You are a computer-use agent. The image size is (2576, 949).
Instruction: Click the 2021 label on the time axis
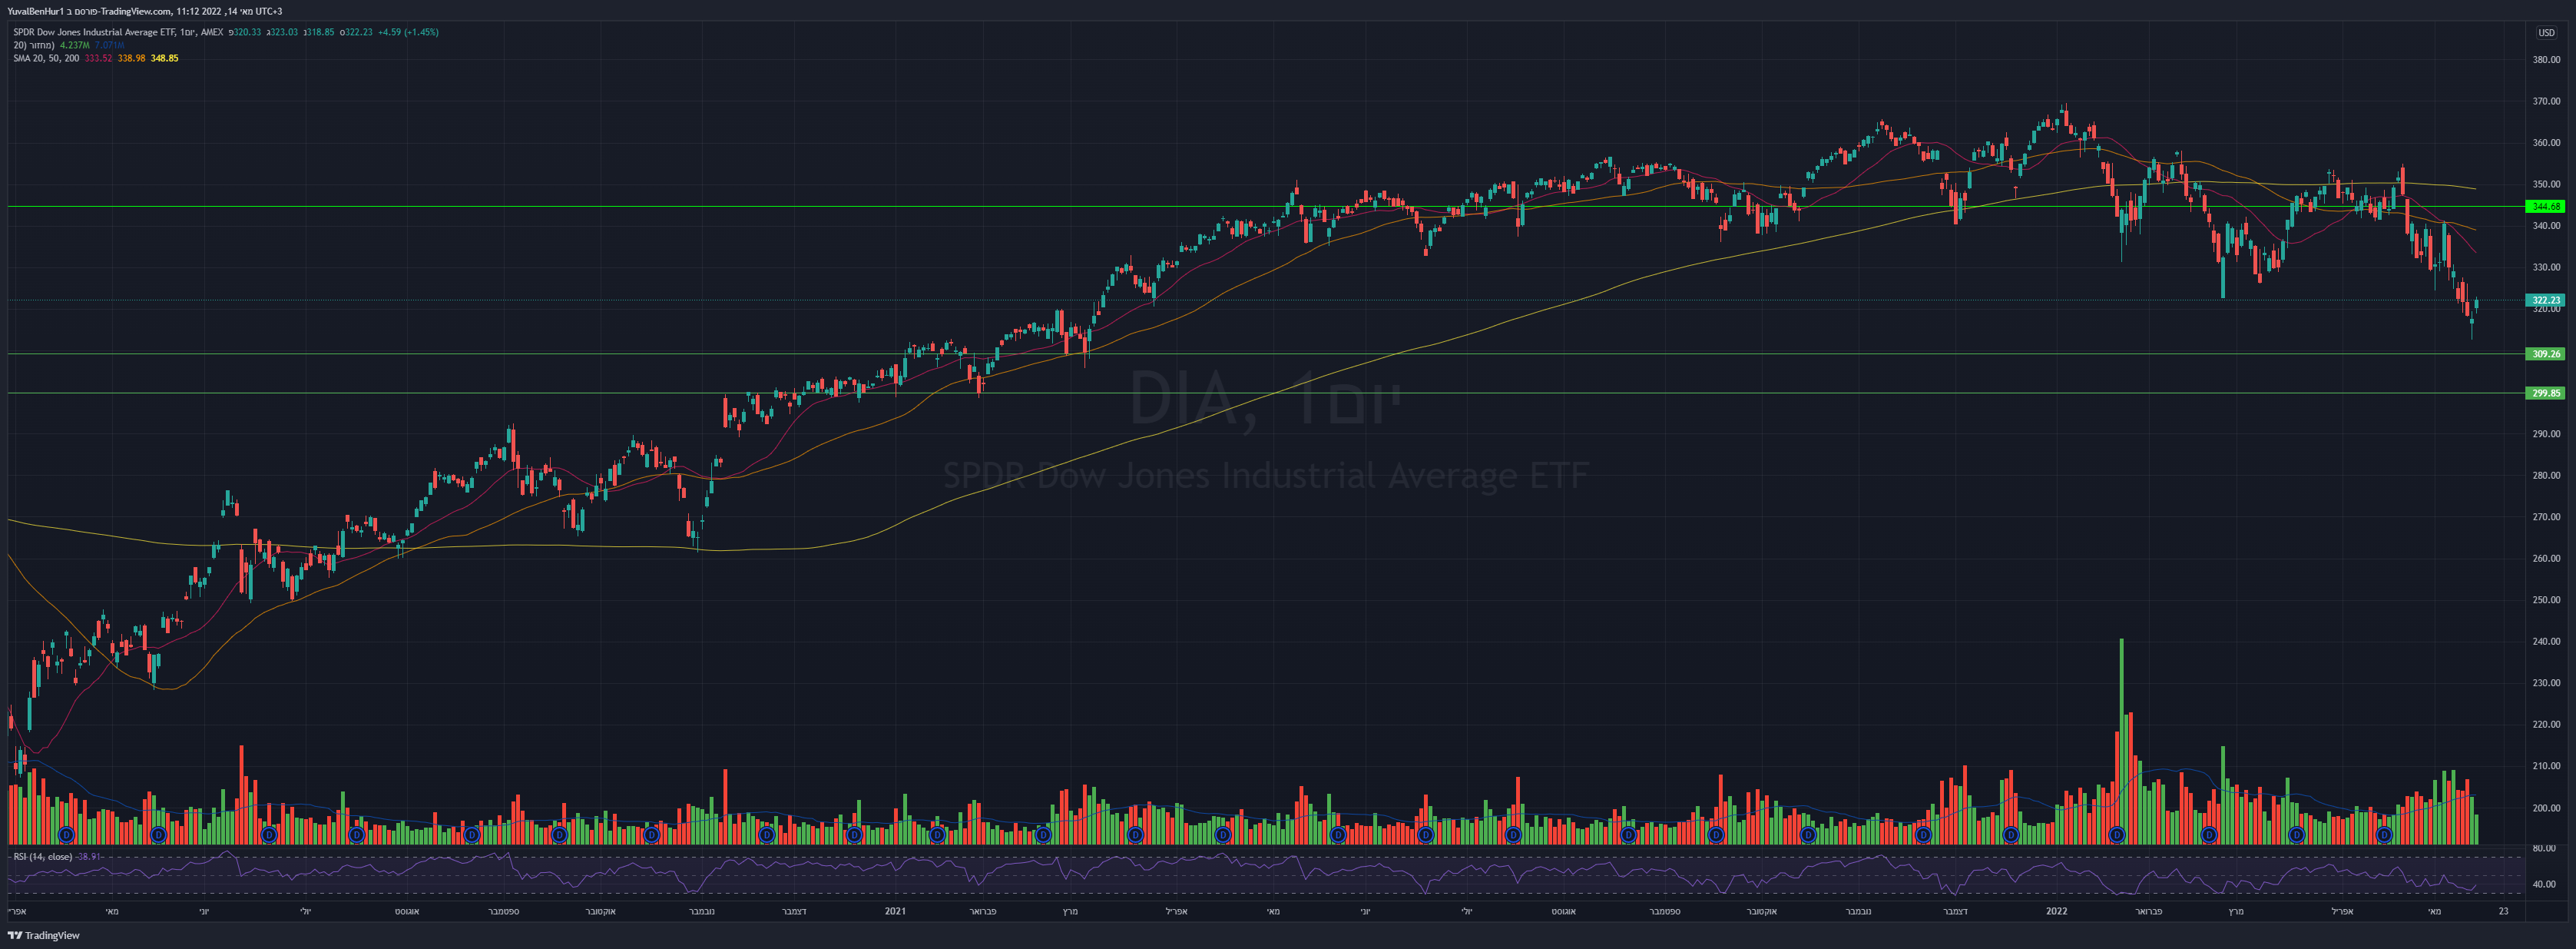pyautogui.click(x=895, y=911)
